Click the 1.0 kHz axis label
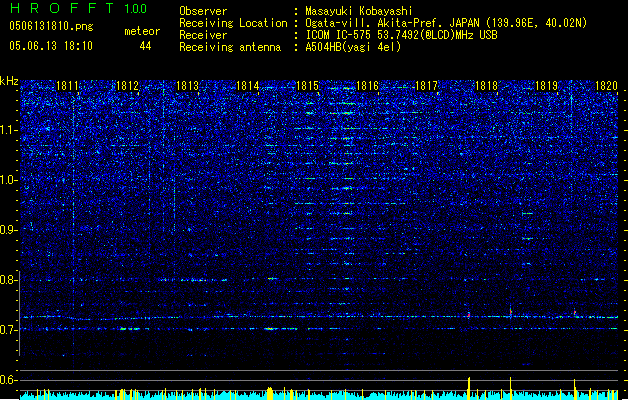 (x=8, y=181)
